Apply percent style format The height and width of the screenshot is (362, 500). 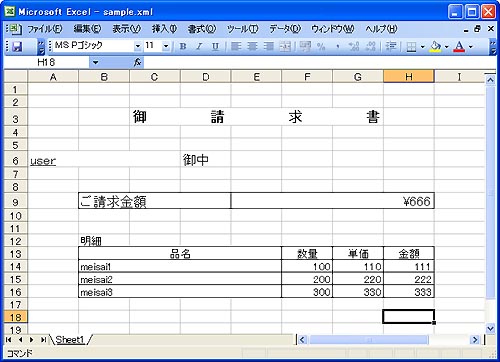click(321, 46)
